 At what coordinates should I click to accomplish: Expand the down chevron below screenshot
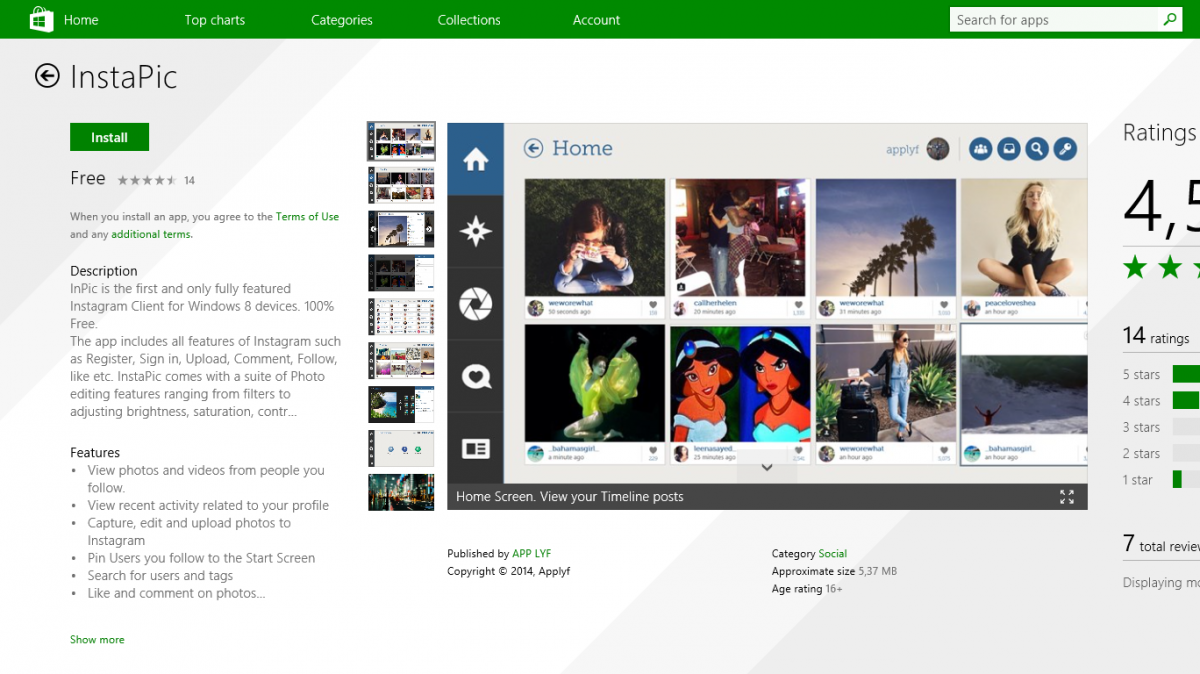coord(767,467)
